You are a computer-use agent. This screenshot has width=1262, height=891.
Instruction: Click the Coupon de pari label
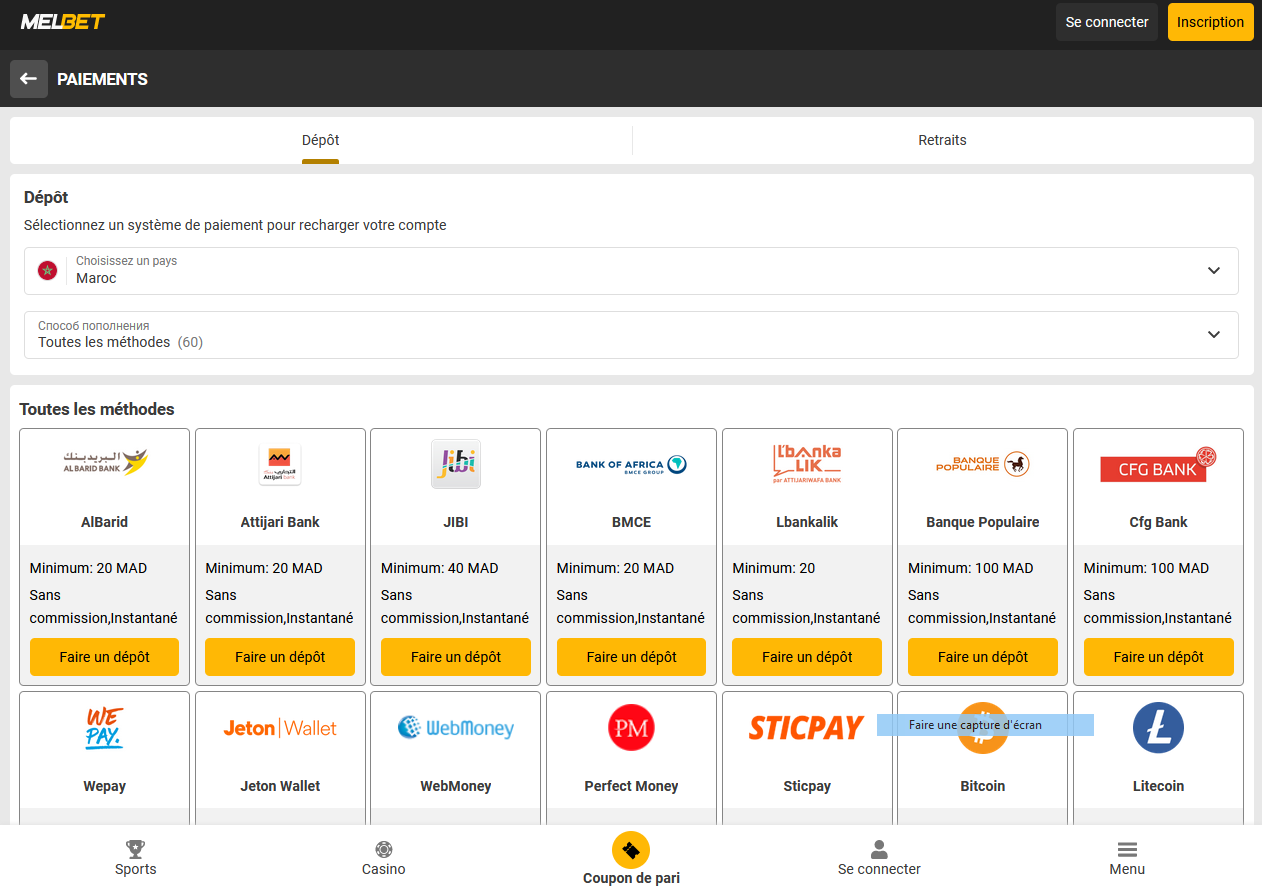[x=631, y=878]
